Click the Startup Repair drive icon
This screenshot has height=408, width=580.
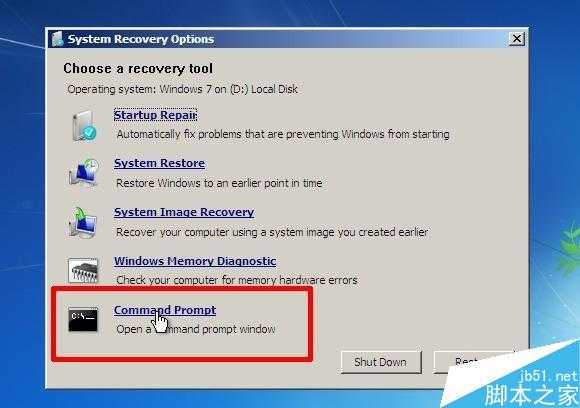tap(84, 126)
